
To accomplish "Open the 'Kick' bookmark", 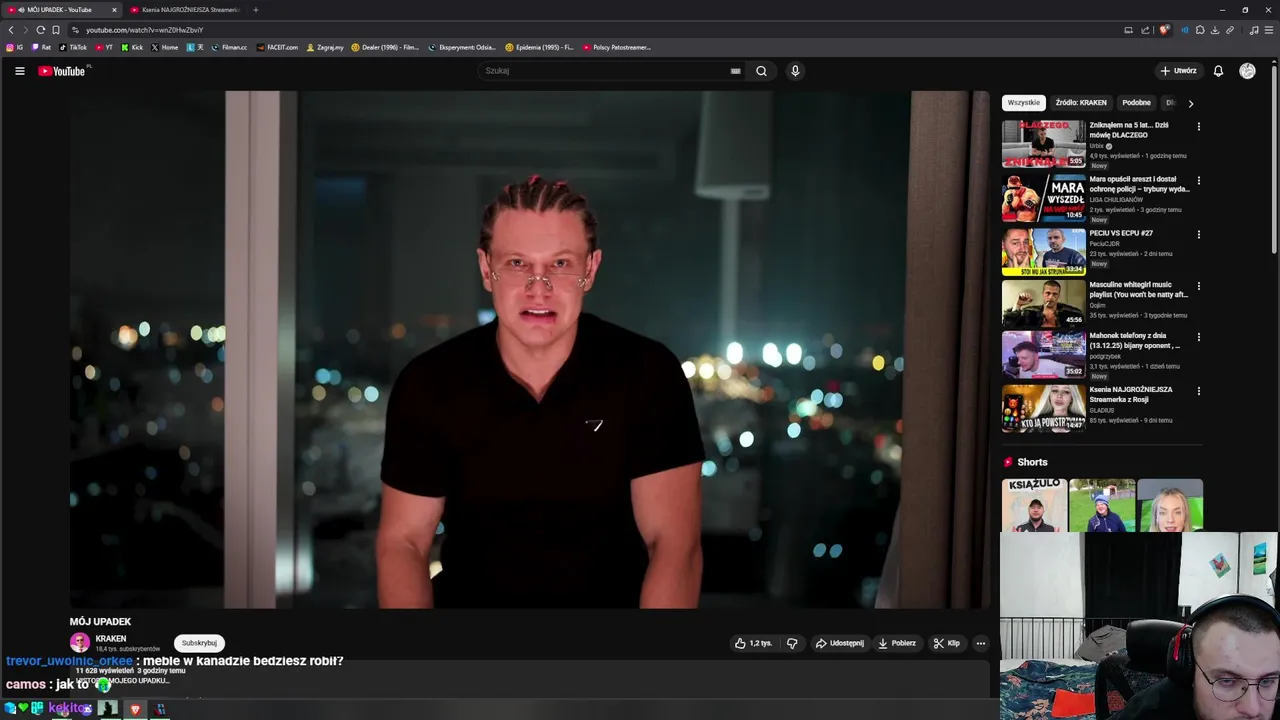I will point(132,47).
